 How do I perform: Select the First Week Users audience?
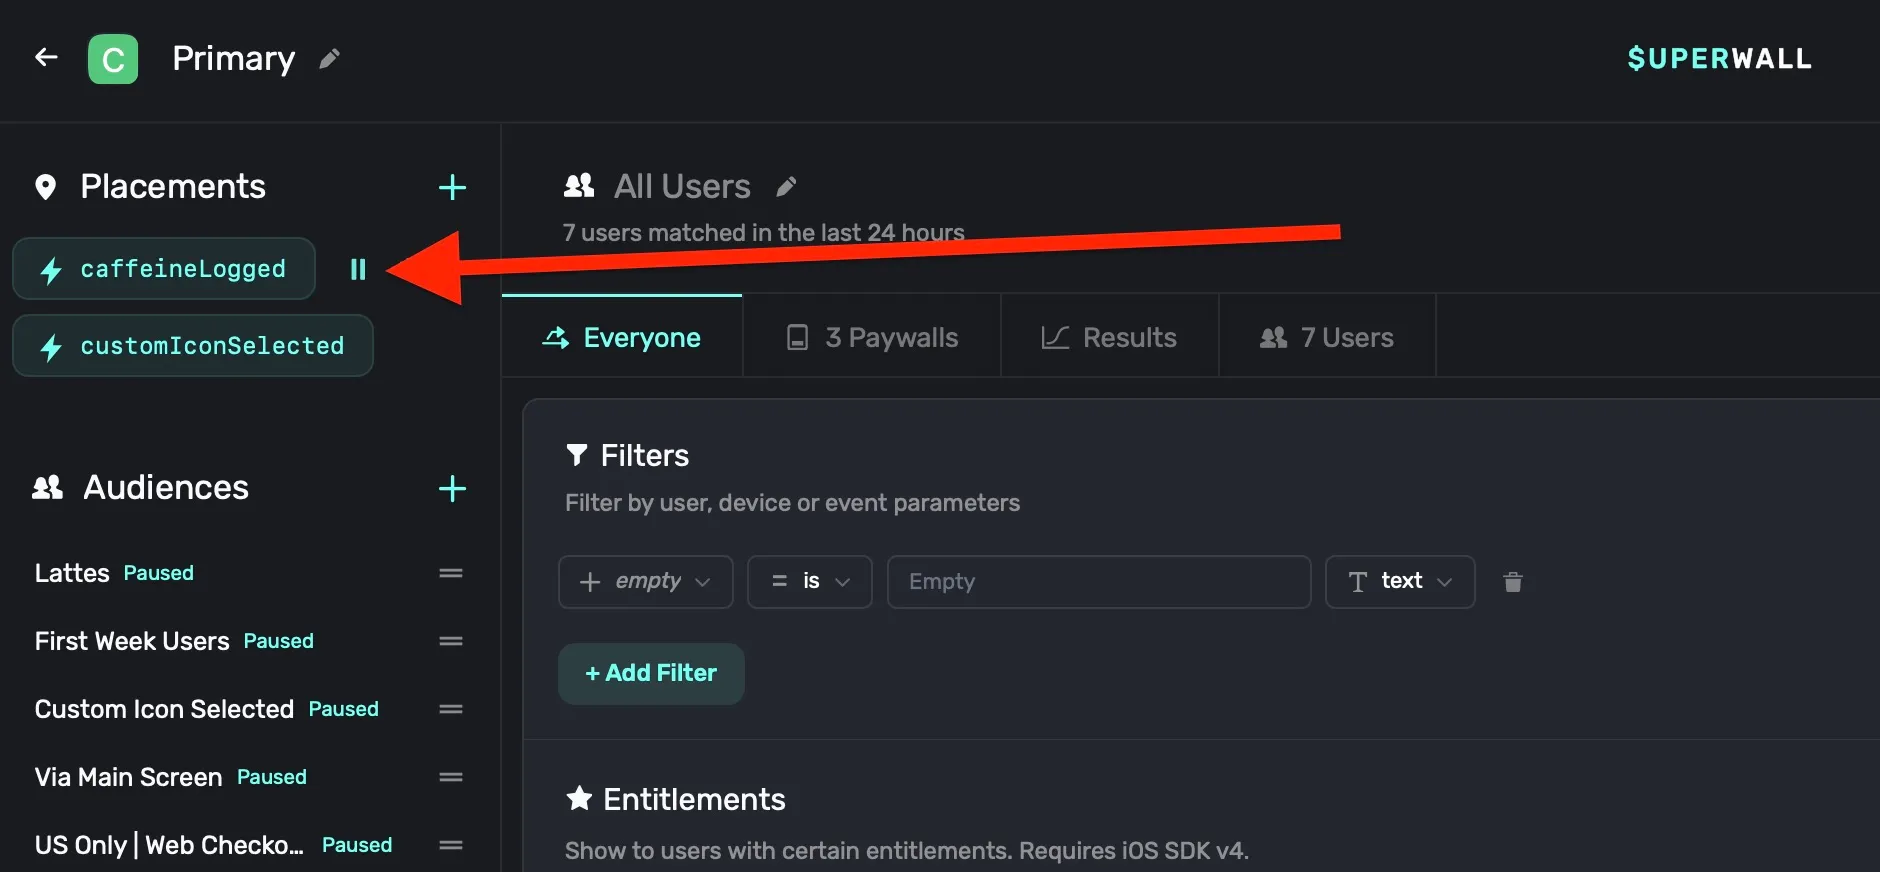[132, 641]
